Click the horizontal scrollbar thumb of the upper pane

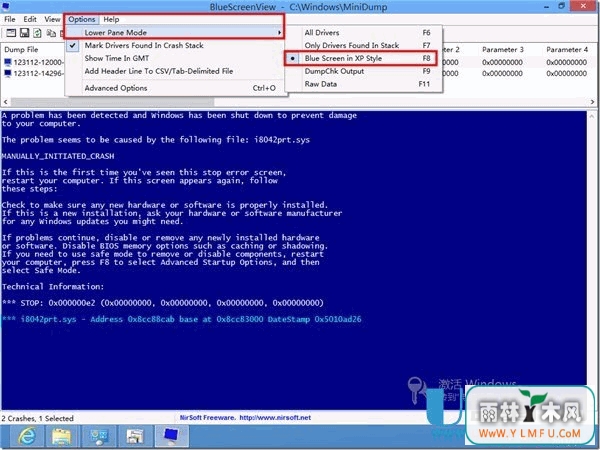click(112, 102)
